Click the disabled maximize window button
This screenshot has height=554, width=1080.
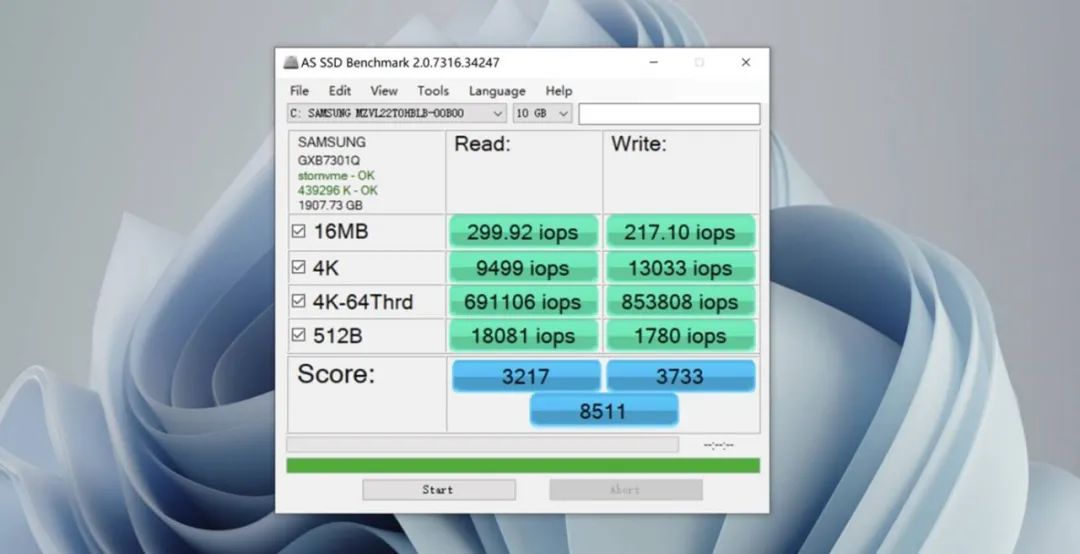point(699,63)
